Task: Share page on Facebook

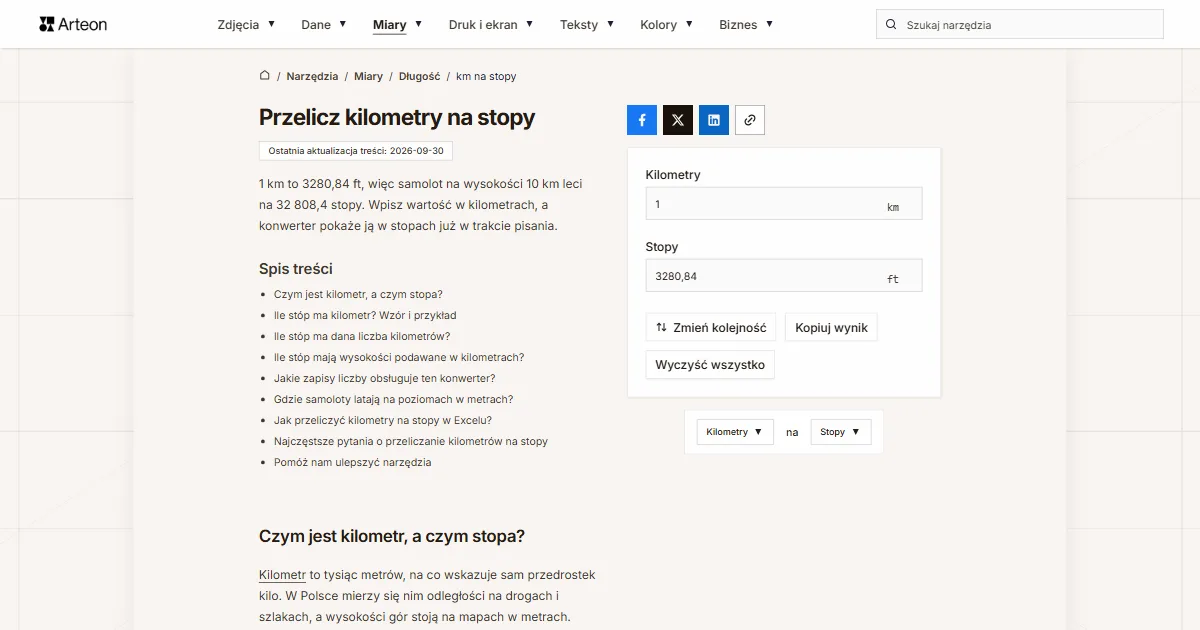Action: click(x=642, y=120)
